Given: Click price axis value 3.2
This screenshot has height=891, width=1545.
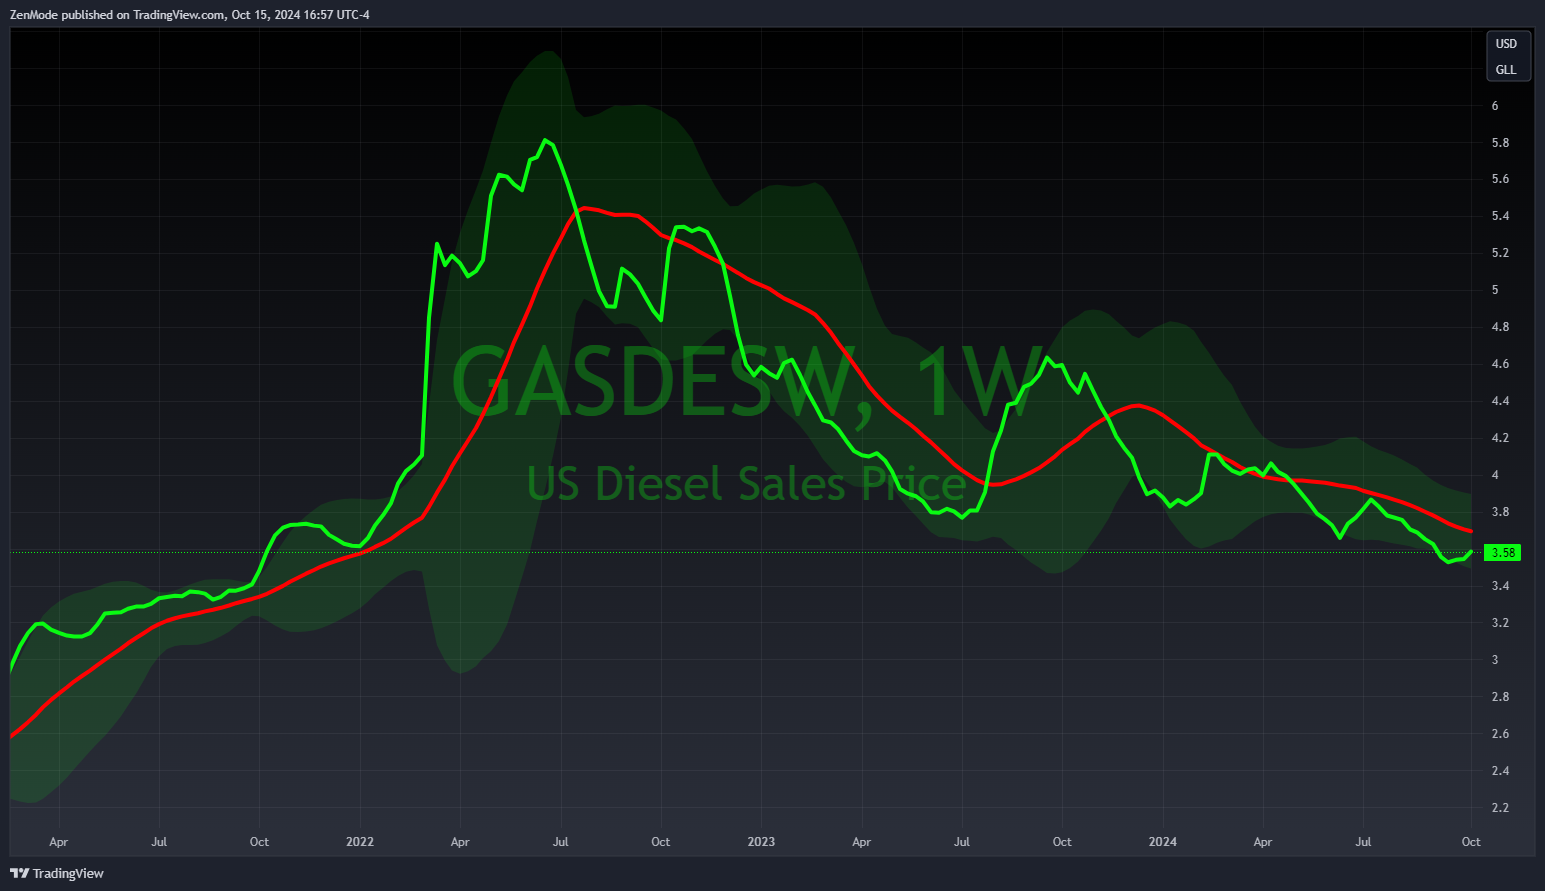Looking at the screenshot, I should click(1500, 624).
